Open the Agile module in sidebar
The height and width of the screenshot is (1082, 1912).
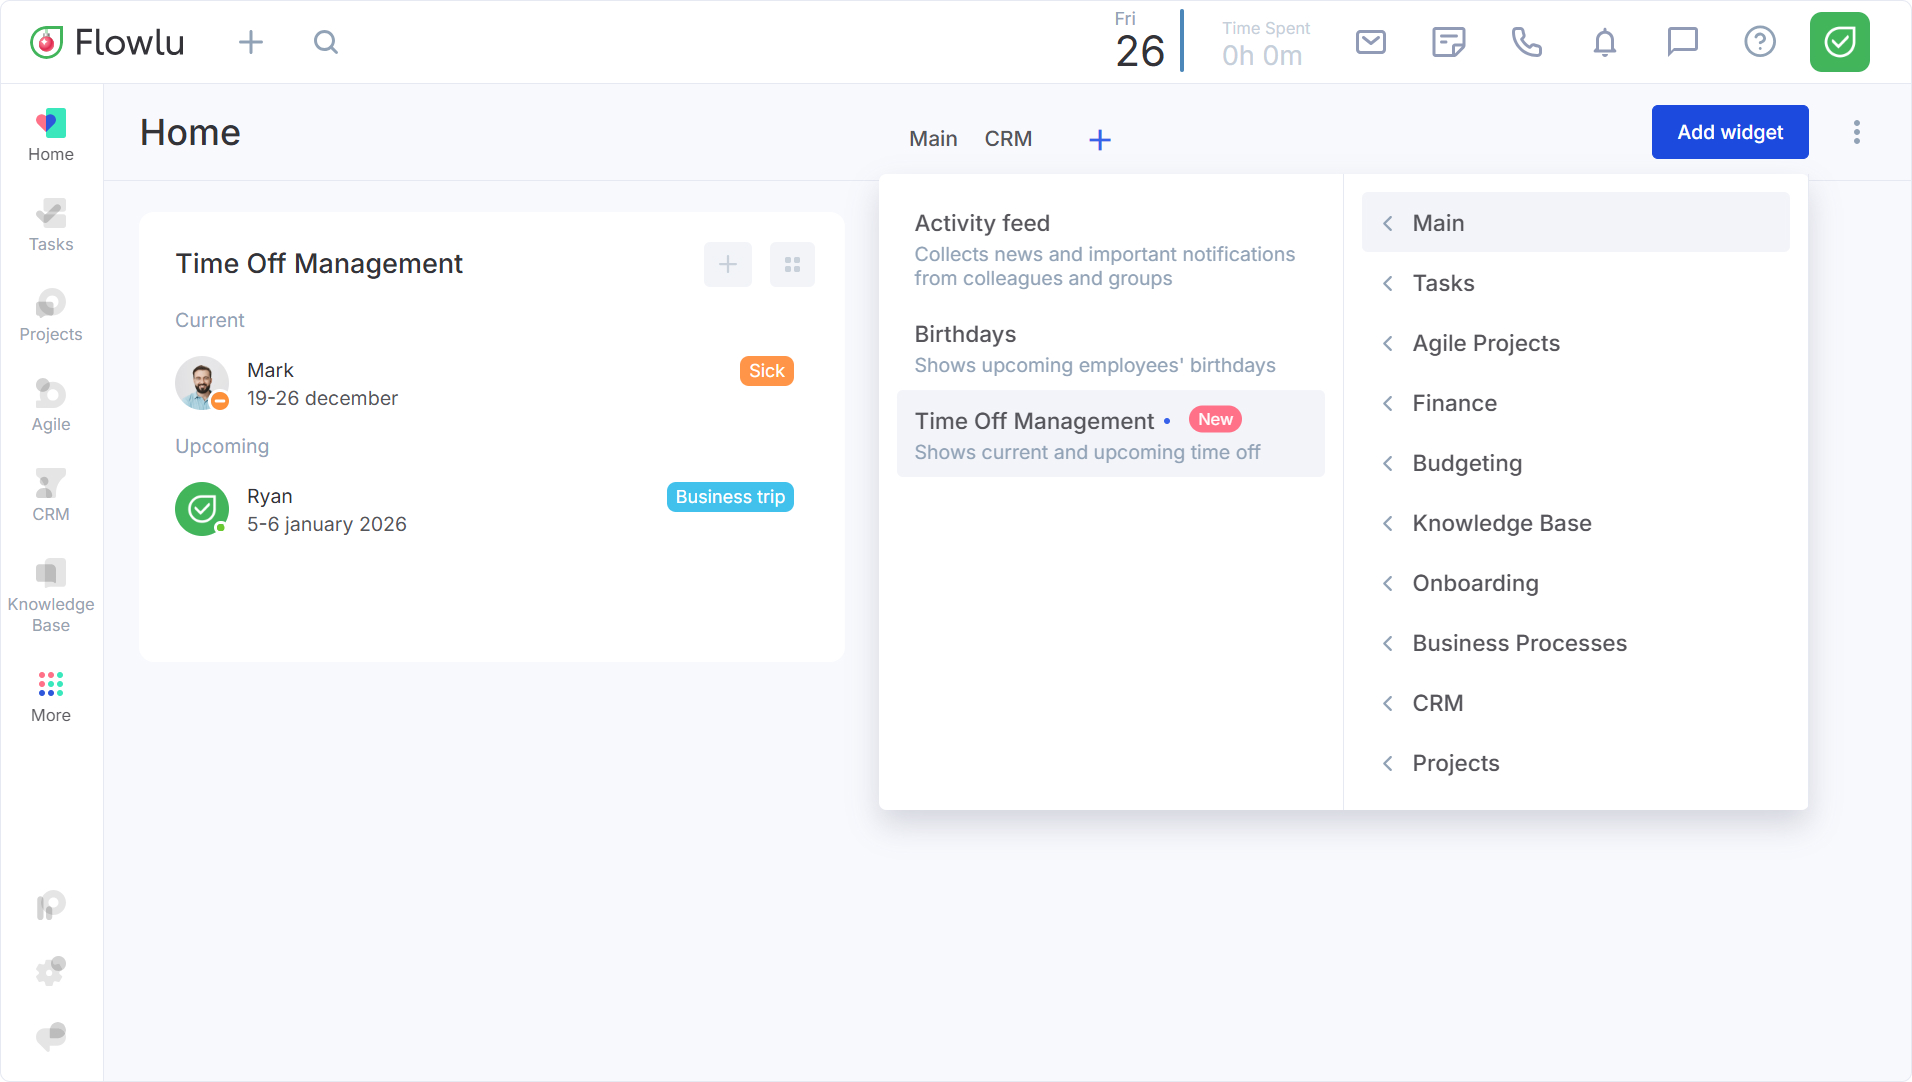(x=51, y=405)
